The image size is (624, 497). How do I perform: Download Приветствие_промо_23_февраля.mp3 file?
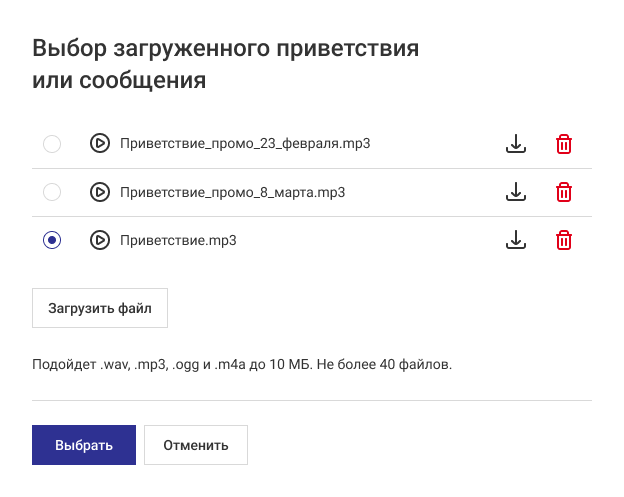coord(515,144)
